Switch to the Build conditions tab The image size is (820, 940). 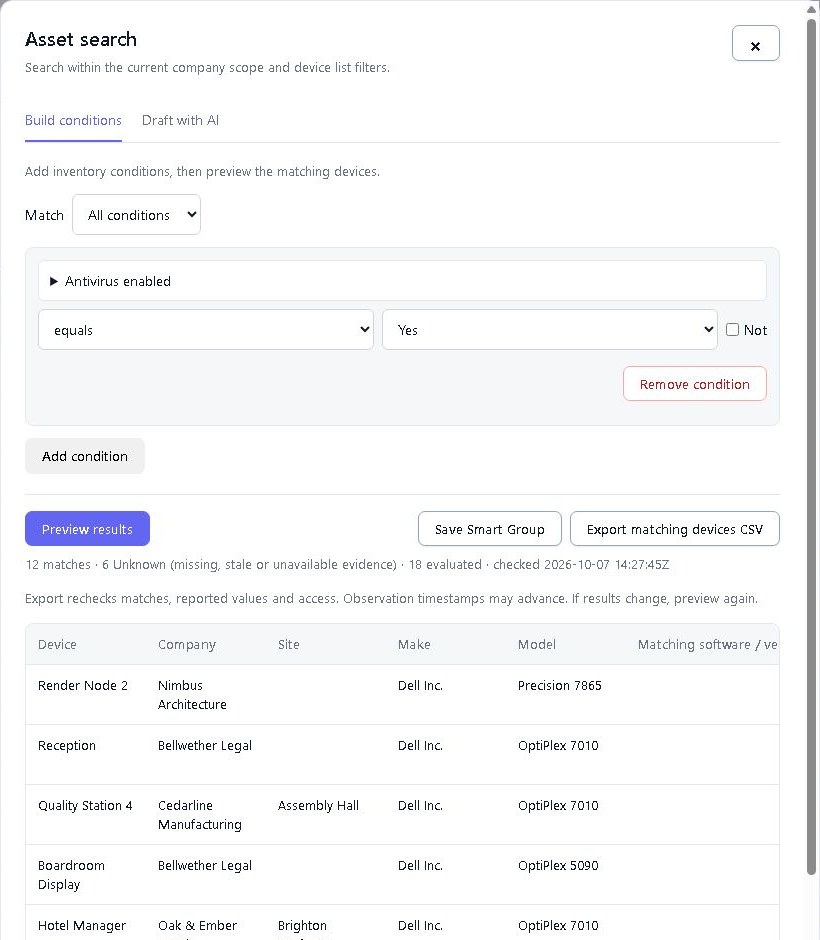tap(73, 120)
